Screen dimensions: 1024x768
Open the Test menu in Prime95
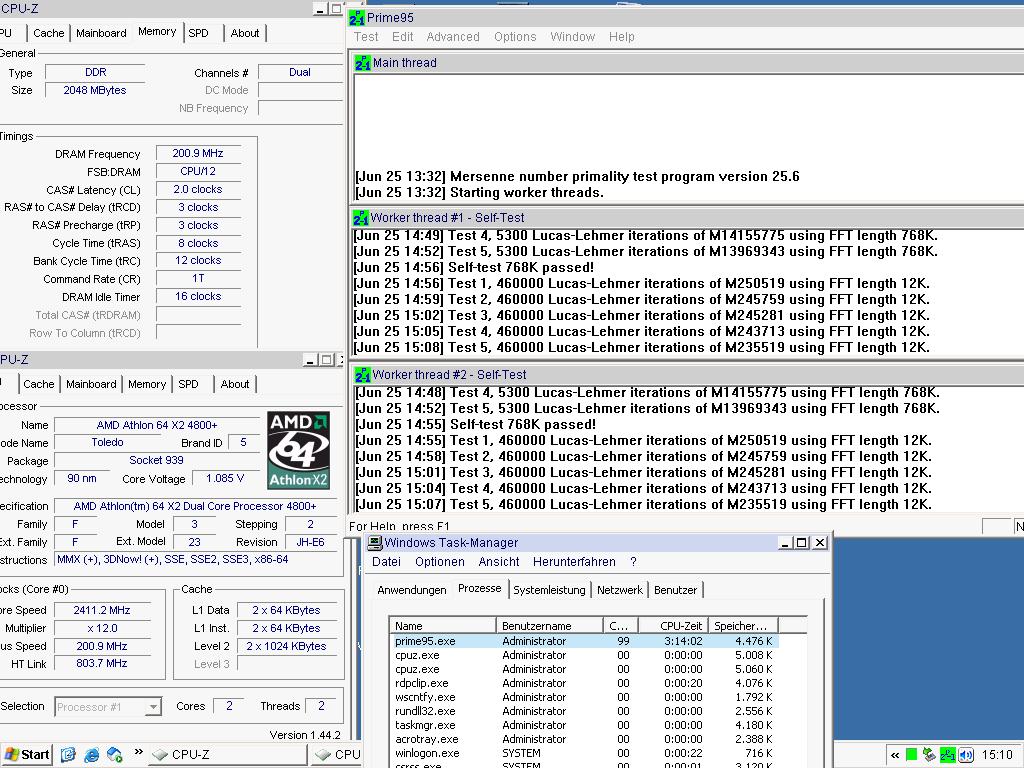click(366, 37)
